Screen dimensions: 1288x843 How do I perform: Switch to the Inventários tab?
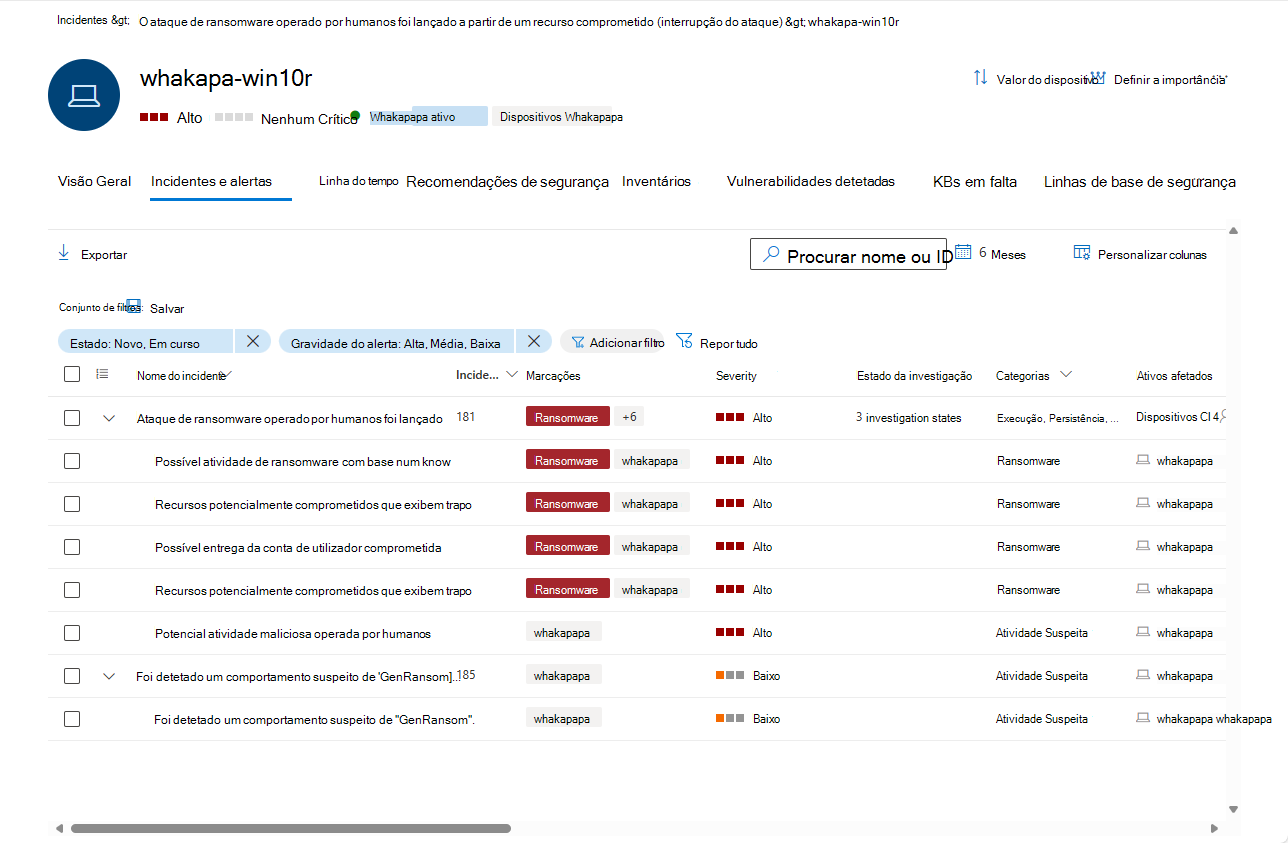point(656,182)
